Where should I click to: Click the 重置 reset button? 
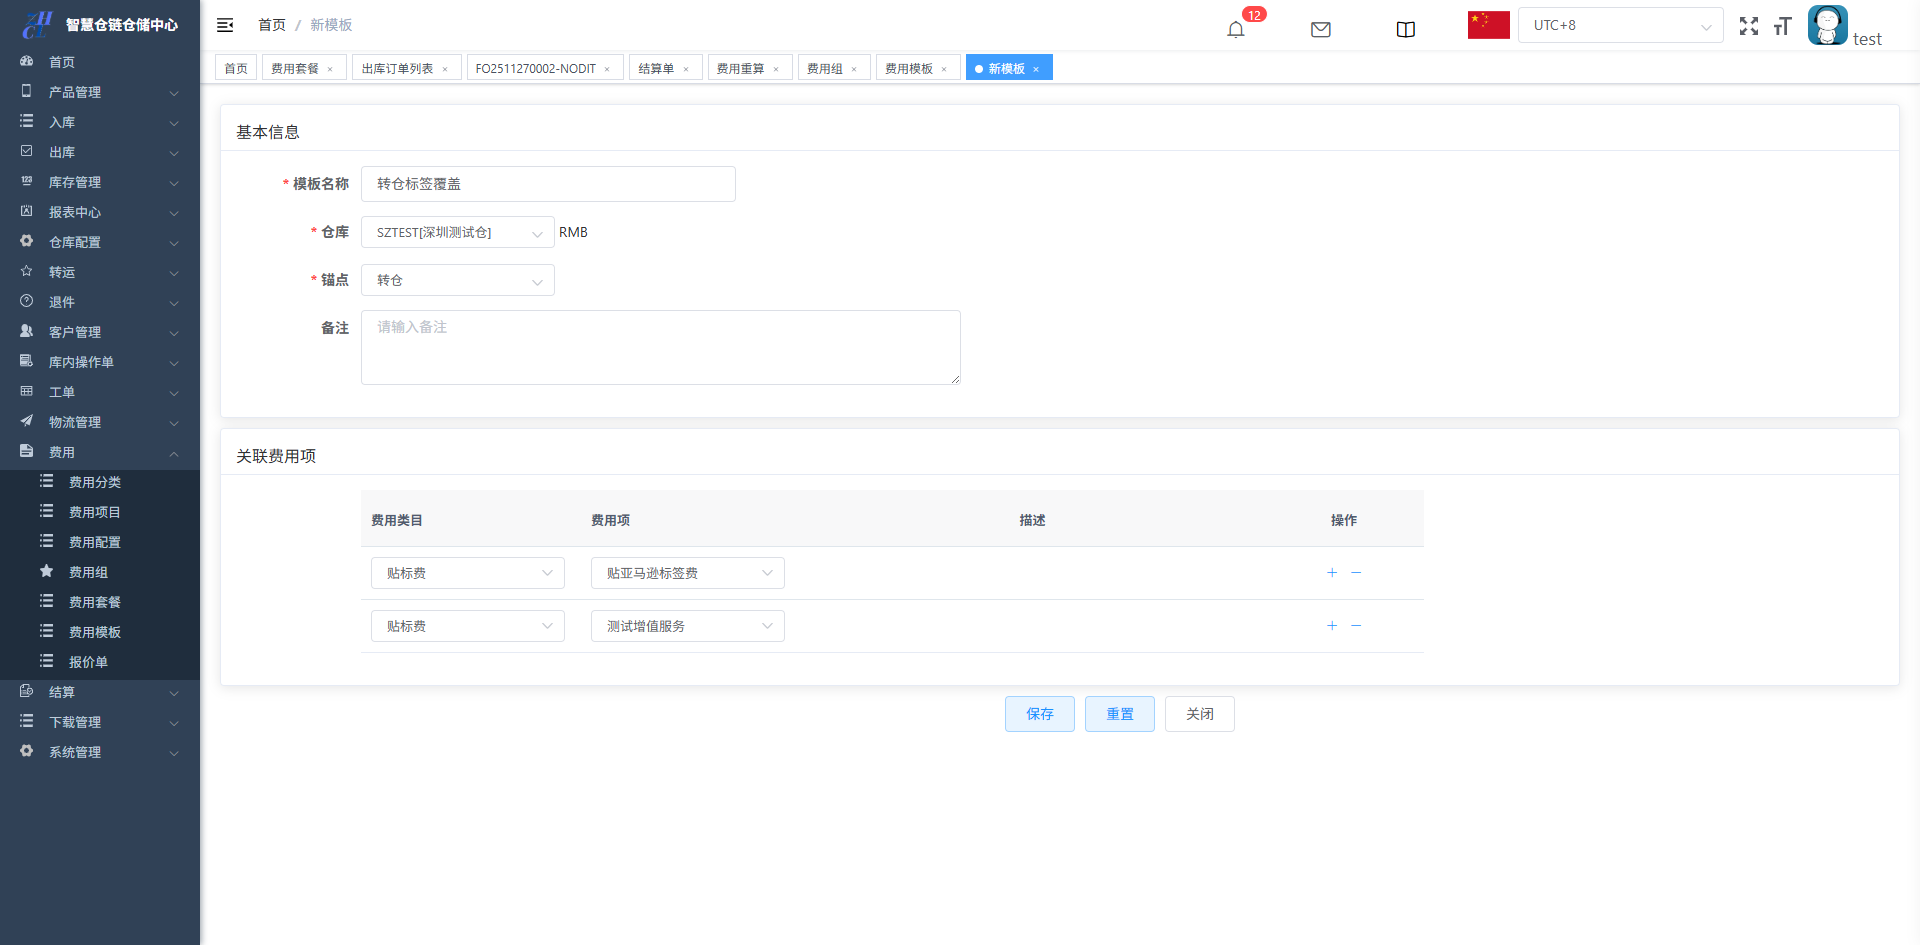pyautogui.click(x=1119, y=714)
